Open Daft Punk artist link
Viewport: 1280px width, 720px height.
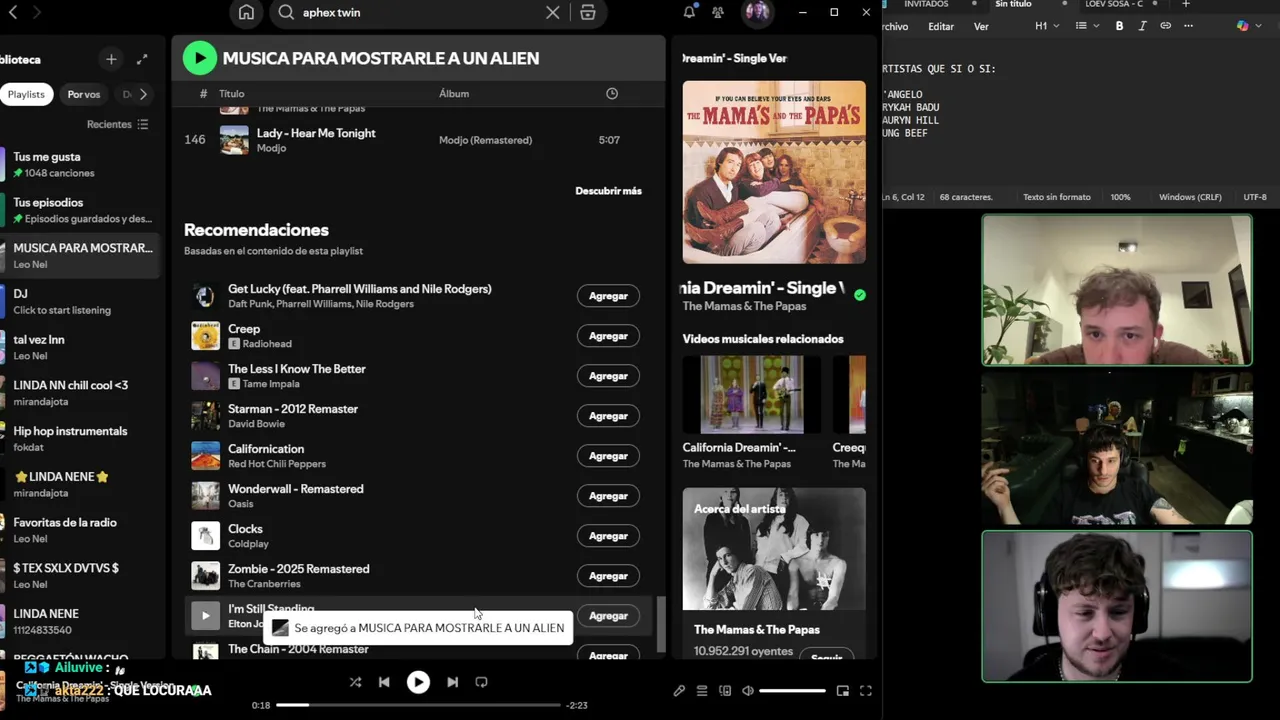(250, 304)
